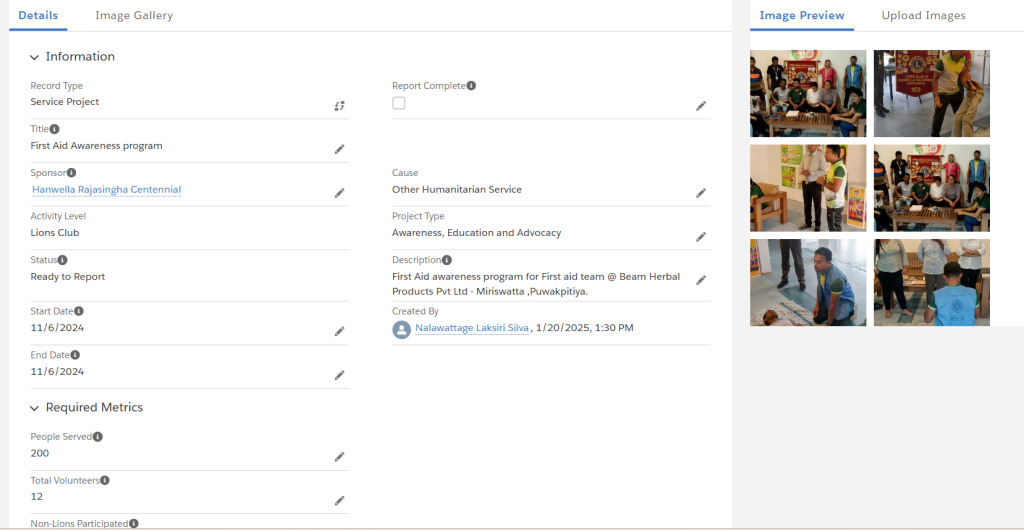Show info tooltip next to Description
The width and height of the screenshot is (1024, 530).
point(447,260)
